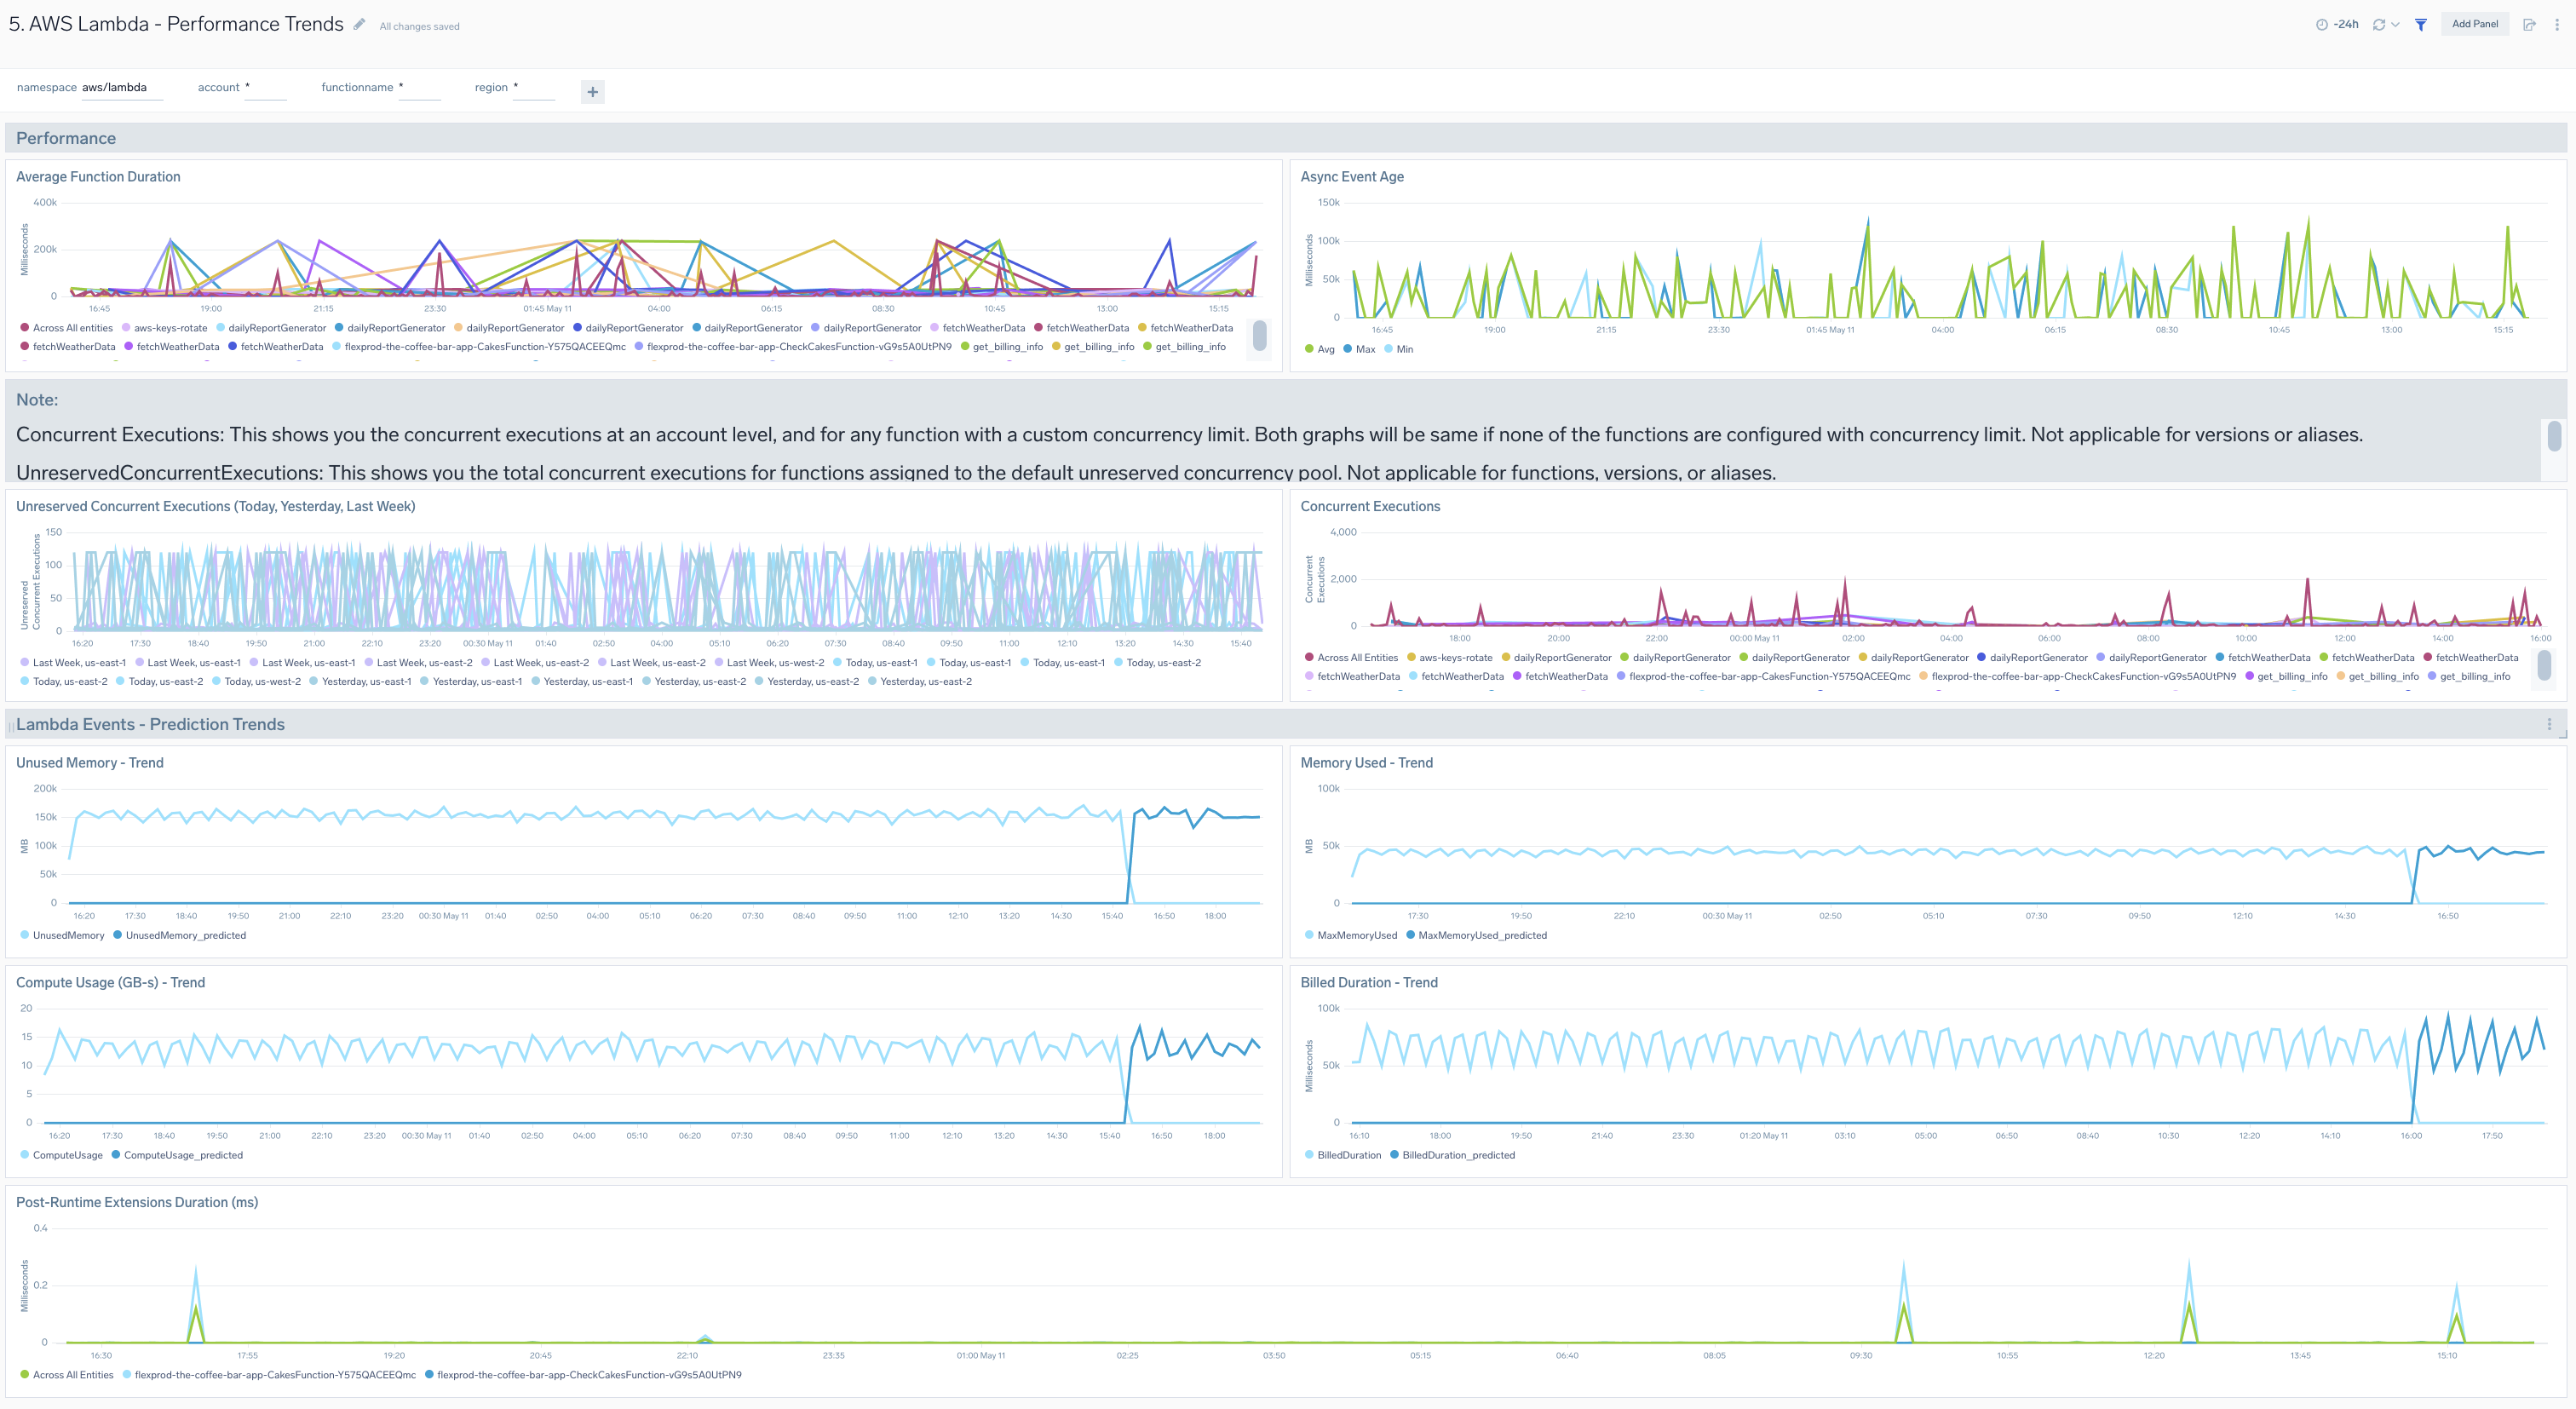This screenshot has width=2576, height=1409.
Task: Click the share dashboard icon
Action: point(2529,24)
